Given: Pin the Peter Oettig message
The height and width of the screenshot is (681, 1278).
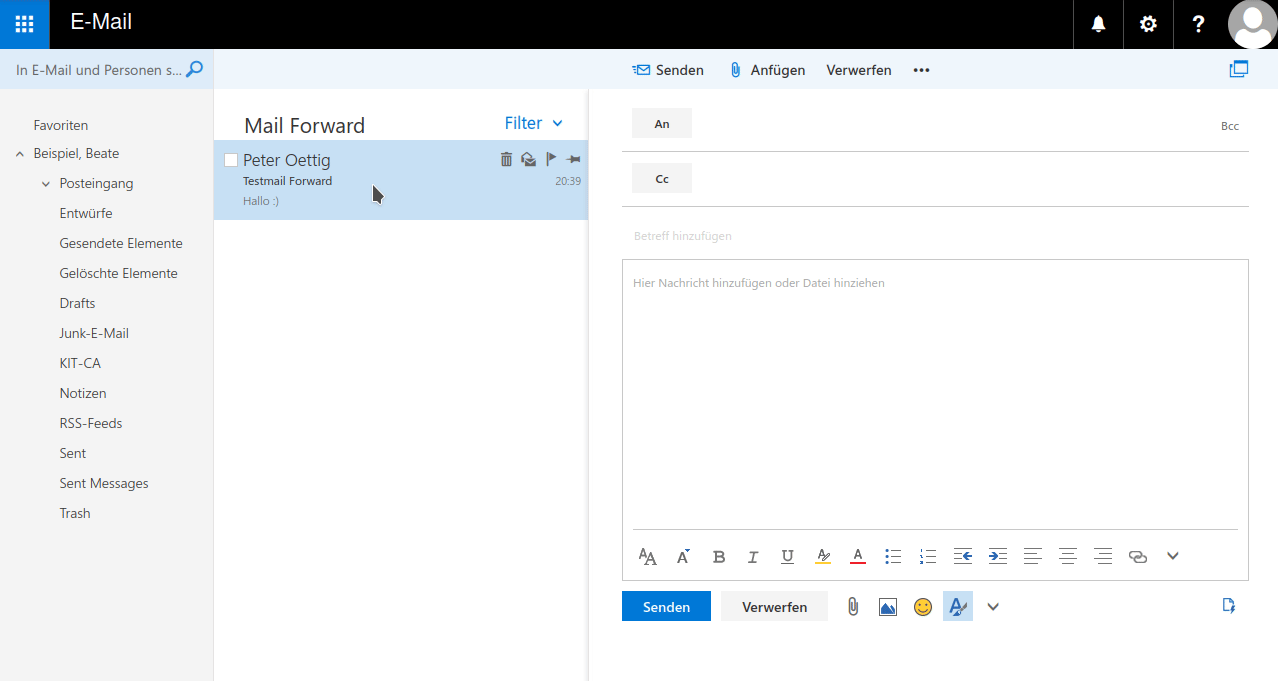Looking at the screenshot, I should (x=573, y=159).
